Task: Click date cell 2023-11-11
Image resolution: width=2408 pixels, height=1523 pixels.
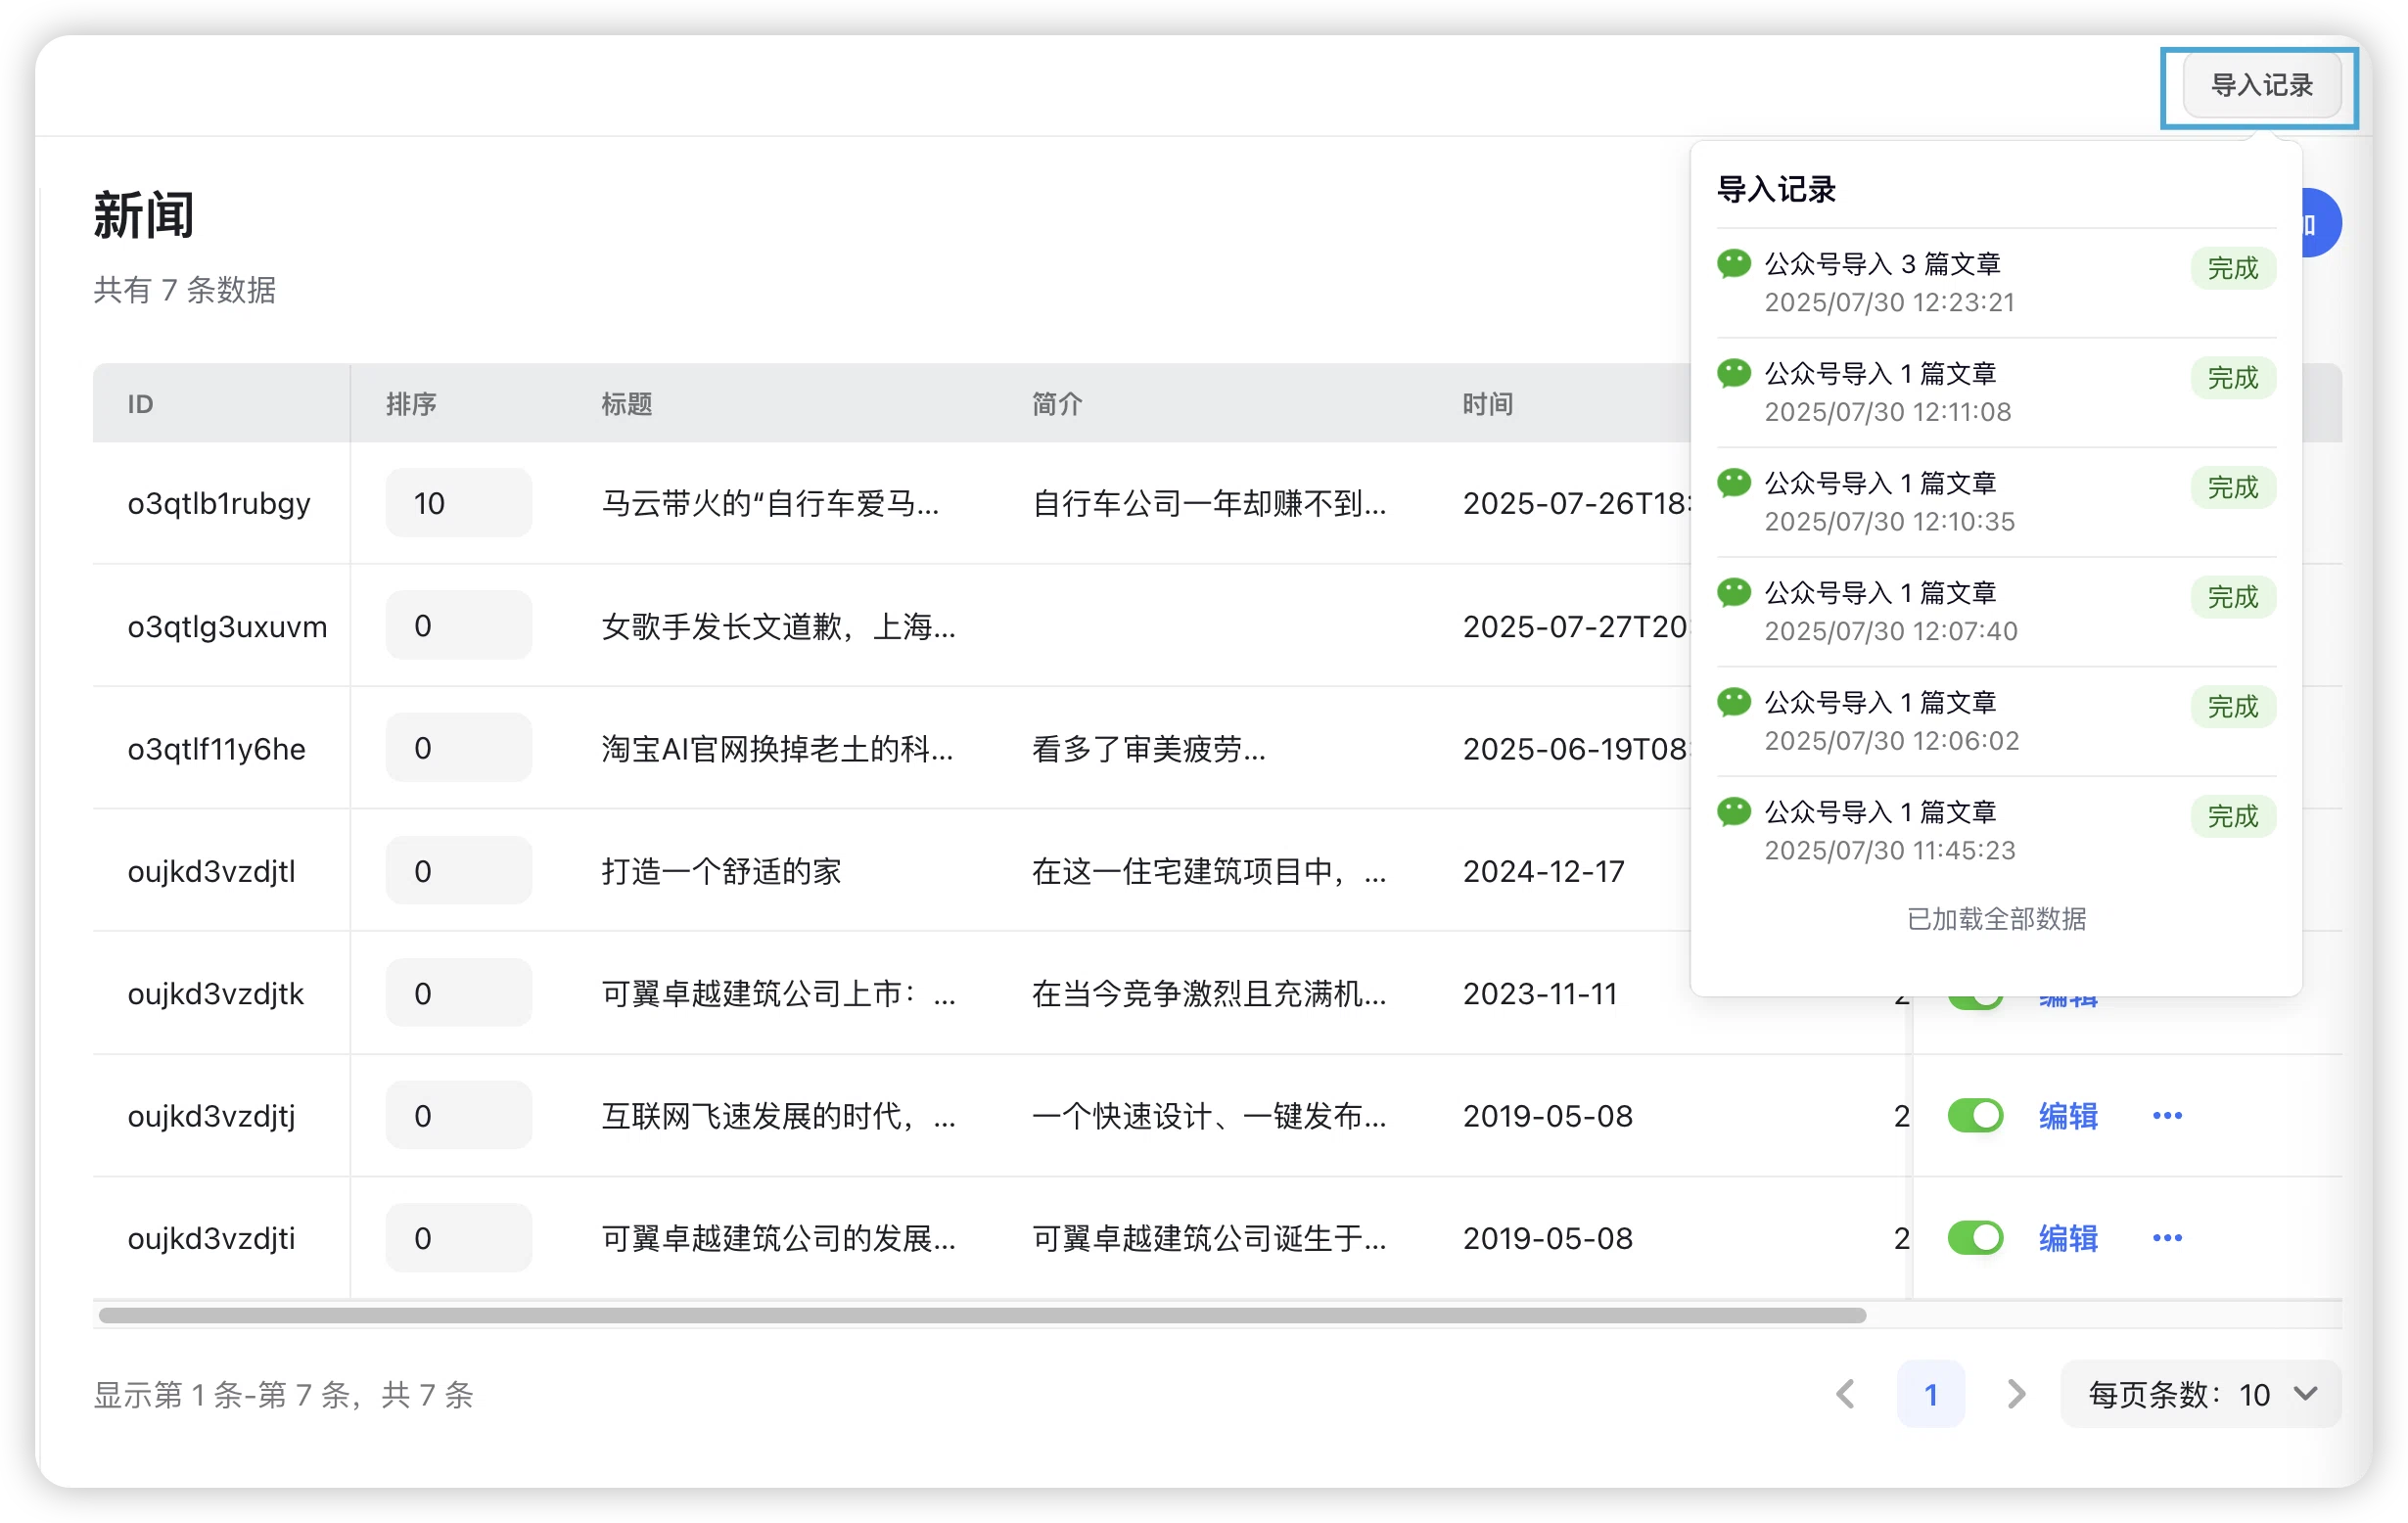Action: pyautogui.click(x=1540, y=993)
